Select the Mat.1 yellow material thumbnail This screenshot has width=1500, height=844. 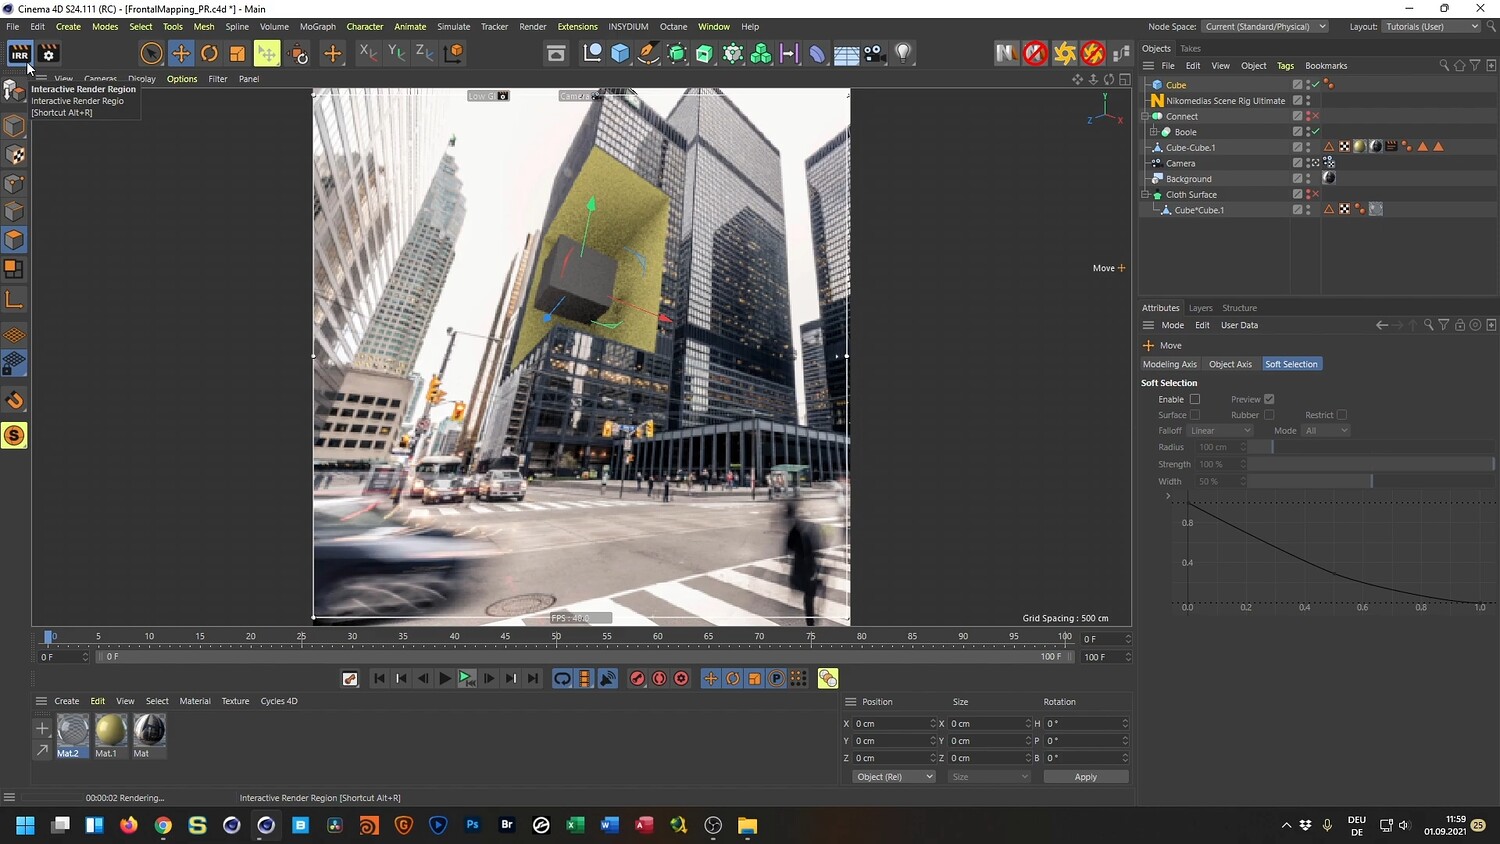click(x=110, y=731)
